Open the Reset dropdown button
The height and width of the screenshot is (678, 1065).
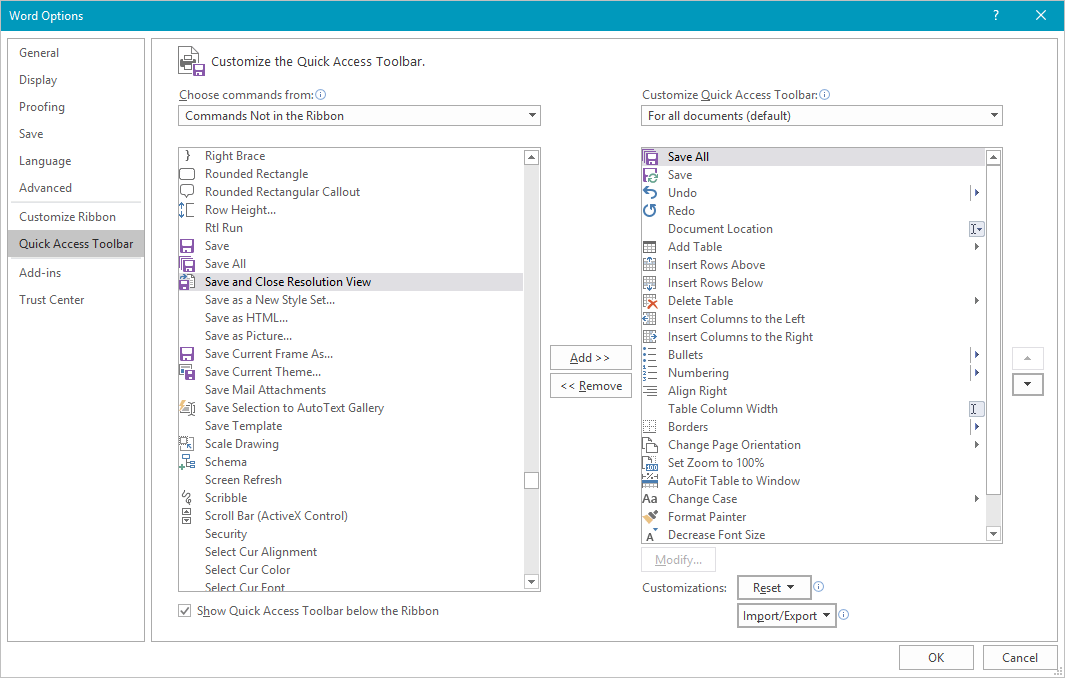(x=774, y=588)
